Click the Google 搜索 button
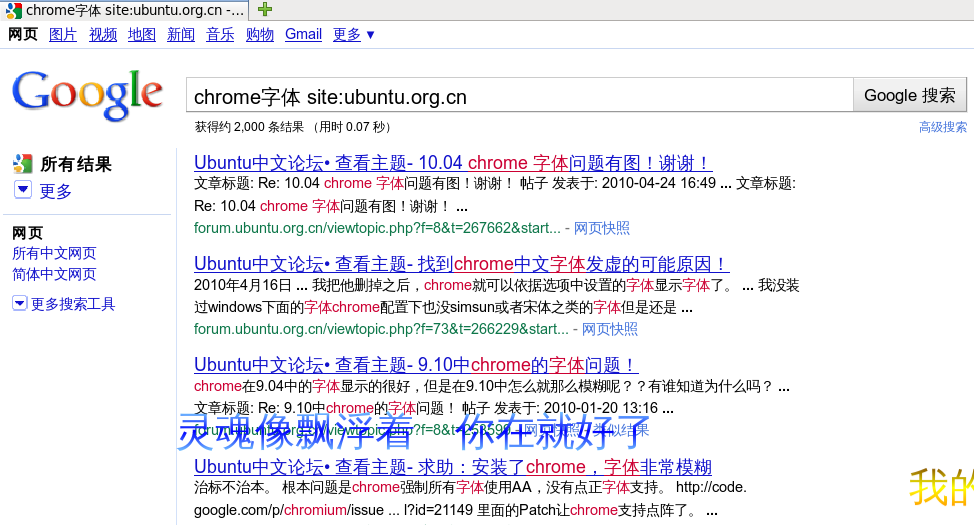Viewport: 974px width, 525px height. point(909,95)
